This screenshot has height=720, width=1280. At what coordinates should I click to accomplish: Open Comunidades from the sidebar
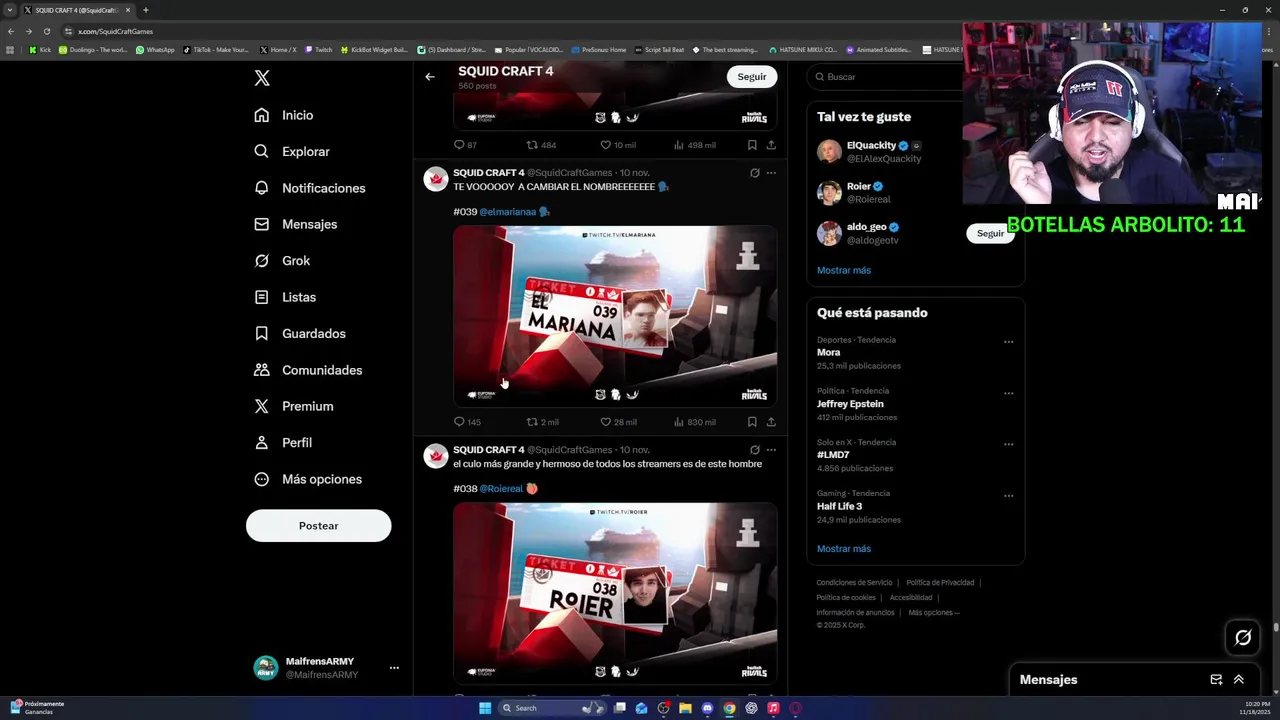coord(308,370)
